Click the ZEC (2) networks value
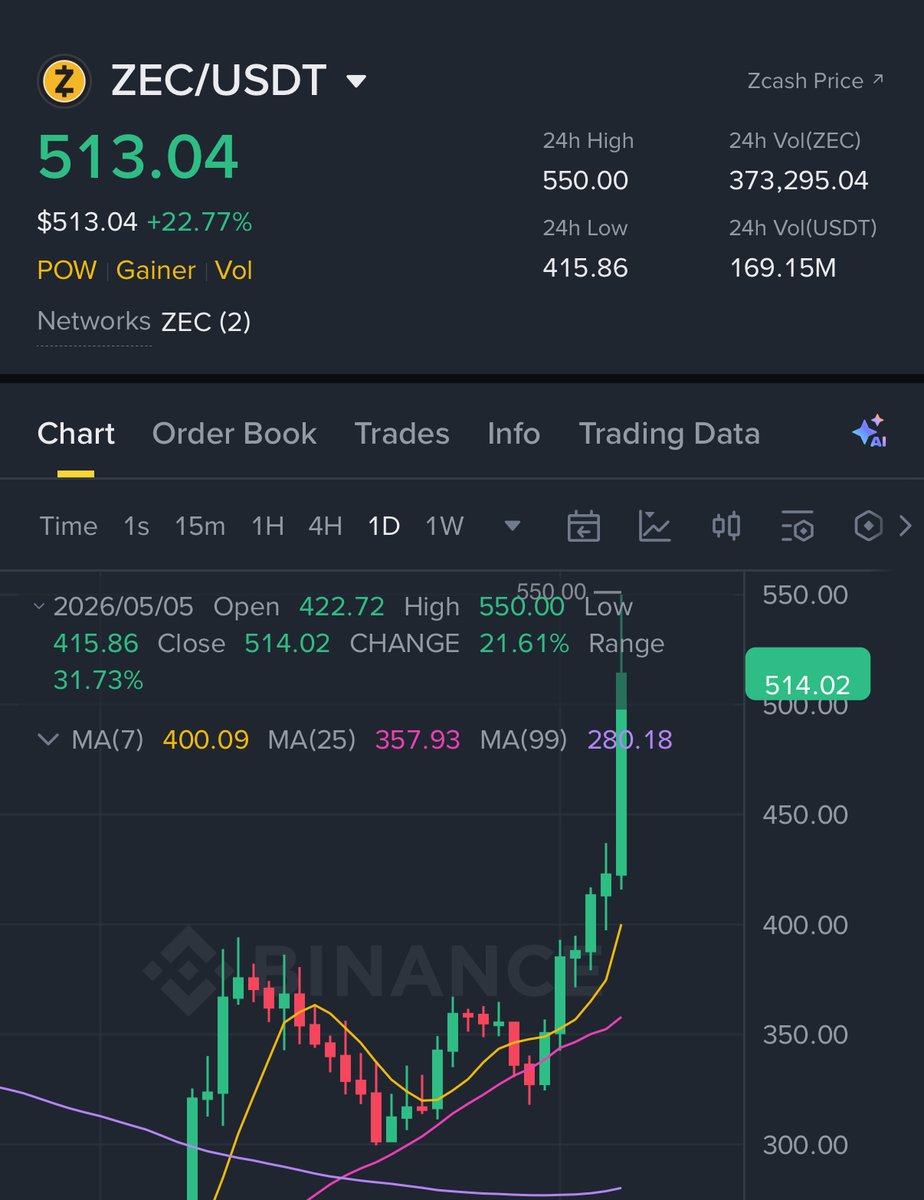Screen dimensions: 924x1200 [x=206, y=322]
